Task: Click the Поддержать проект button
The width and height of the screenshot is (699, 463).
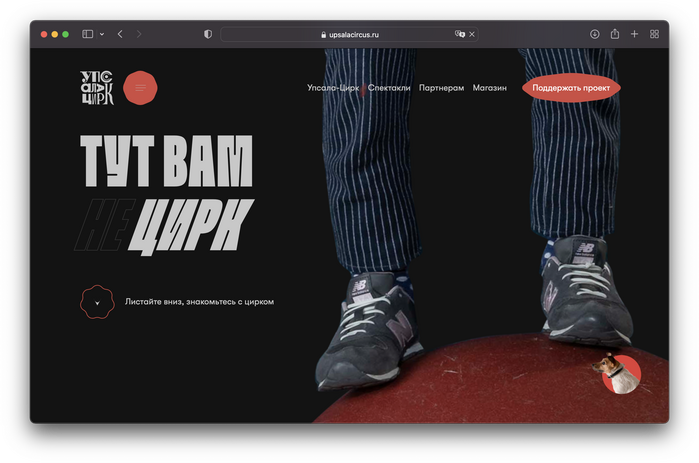Action: point(571,88)
